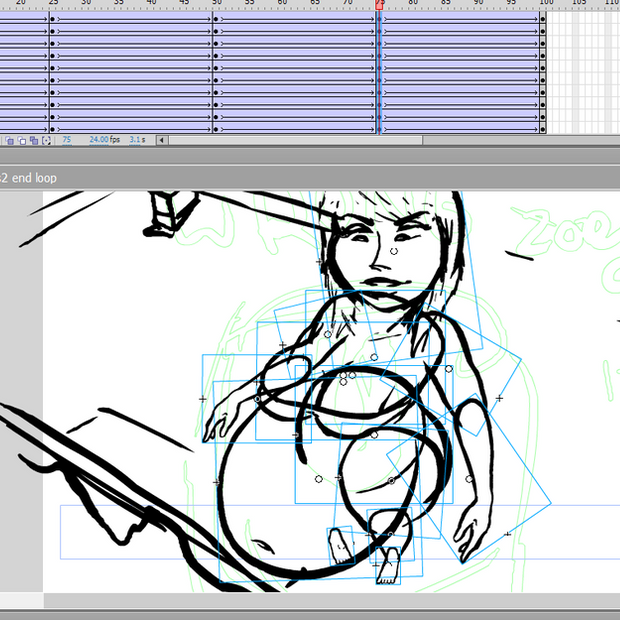Viewport: 620px width, 620px height.
Task: Select the top layer end keyframe at frame 100
Action: click(x=543, y=19)
